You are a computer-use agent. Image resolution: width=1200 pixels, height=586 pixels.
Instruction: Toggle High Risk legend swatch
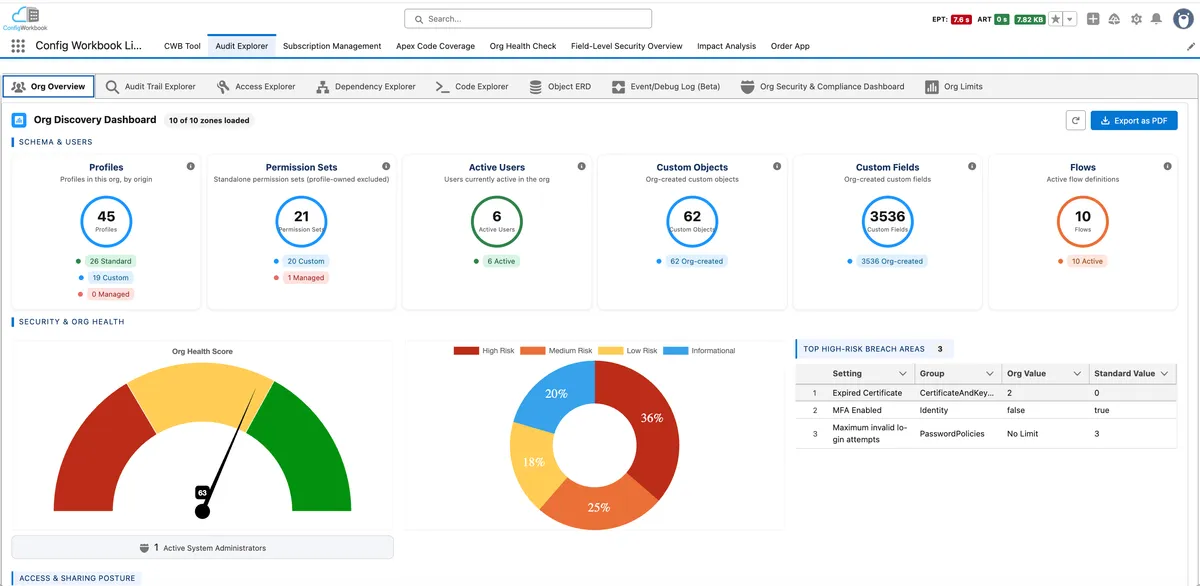tap(466, 351)
